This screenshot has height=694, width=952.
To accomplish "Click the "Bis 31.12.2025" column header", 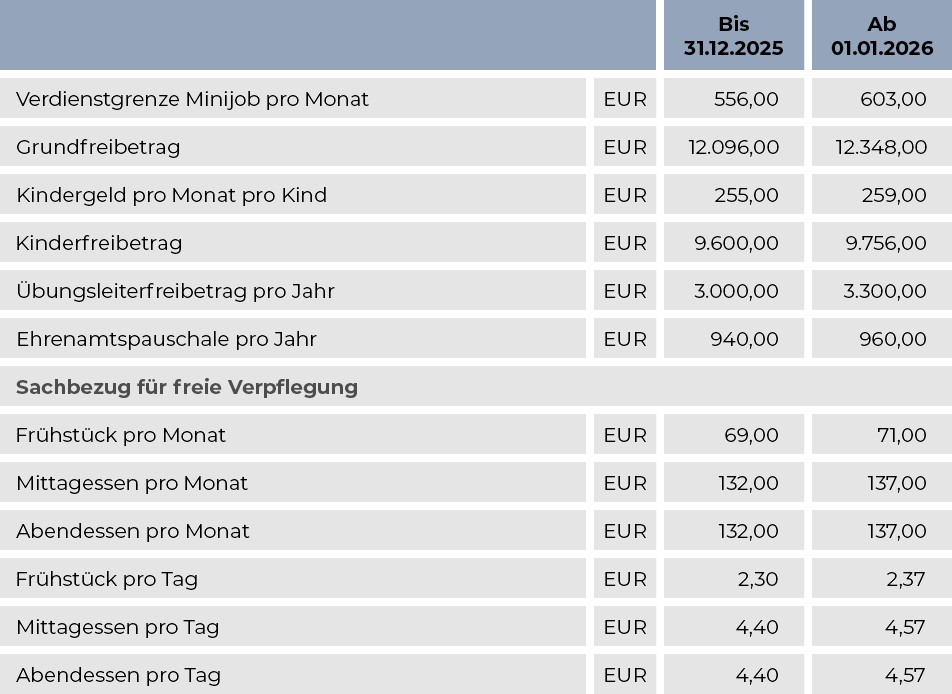I will 733,36.
